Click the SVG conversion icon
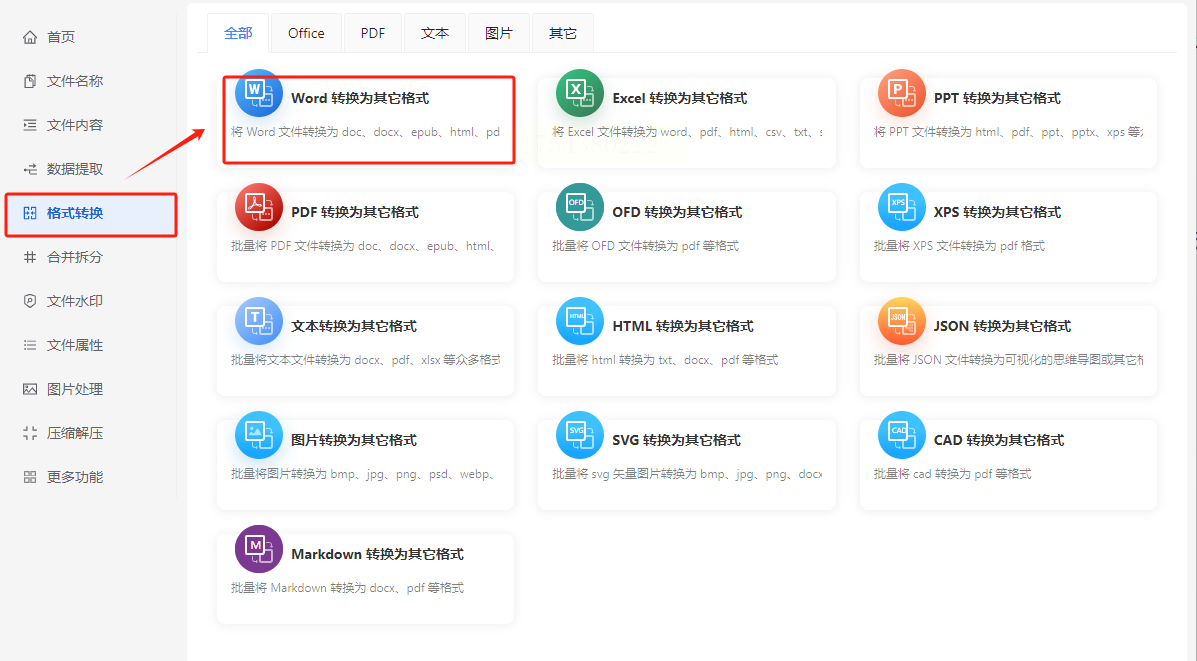1197x661 pixels. pyautogui.click(x=580, y=435)
